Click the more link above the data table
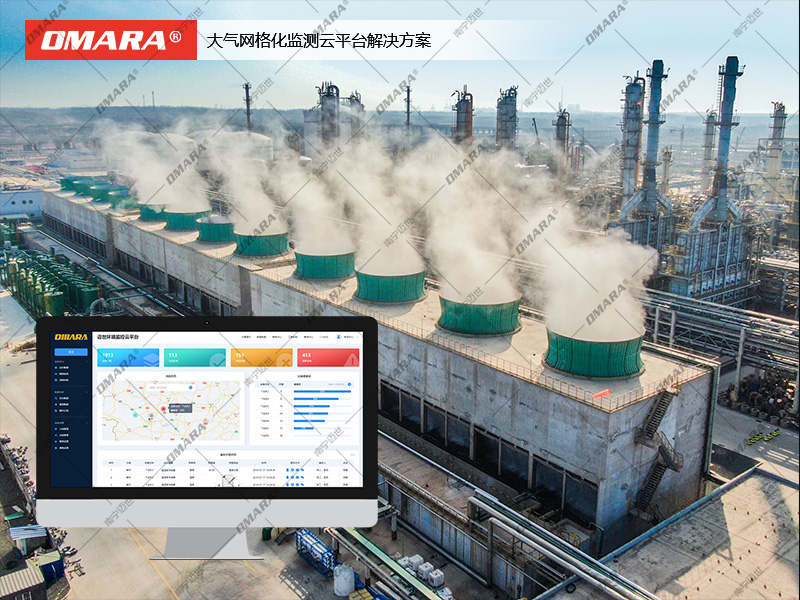800x600 pixels. (x=351, y=455)
